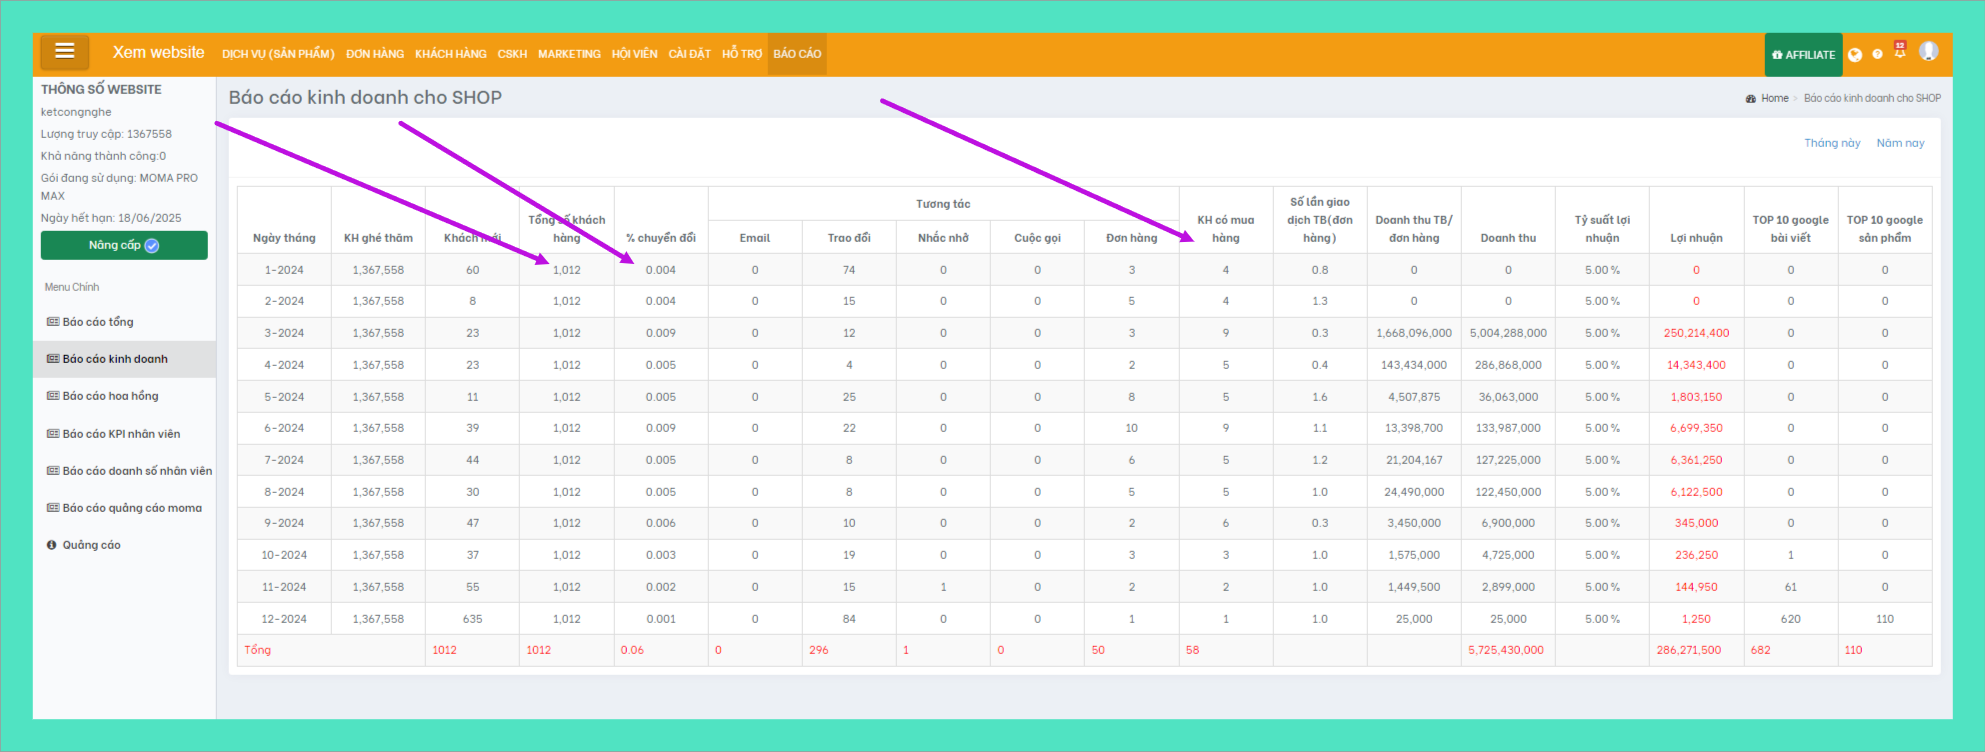Screen dimensions: 1985x752
Task: Open the user avatar menu
Action: (x=1929, y=52)
